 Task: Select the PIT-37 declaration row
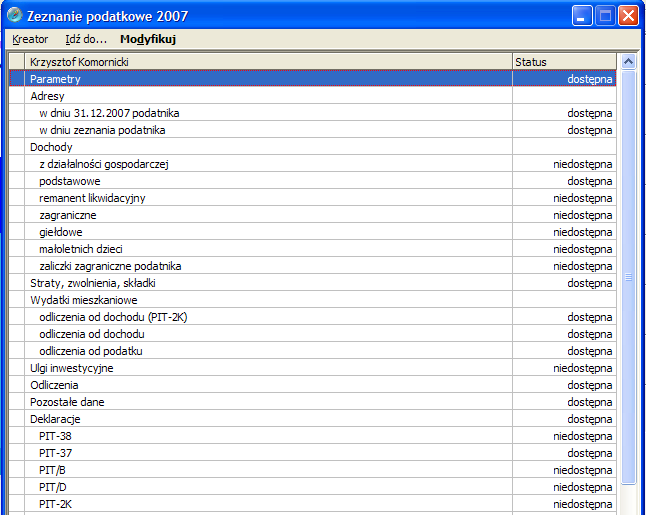click(313, 453)
